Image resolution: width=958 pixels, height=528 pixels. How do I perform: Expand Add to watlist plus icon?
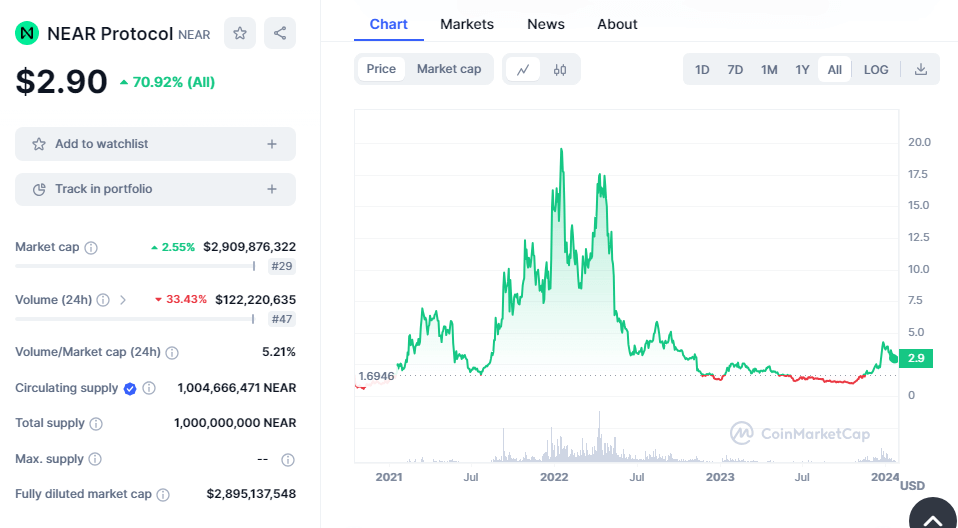(272, 144)
